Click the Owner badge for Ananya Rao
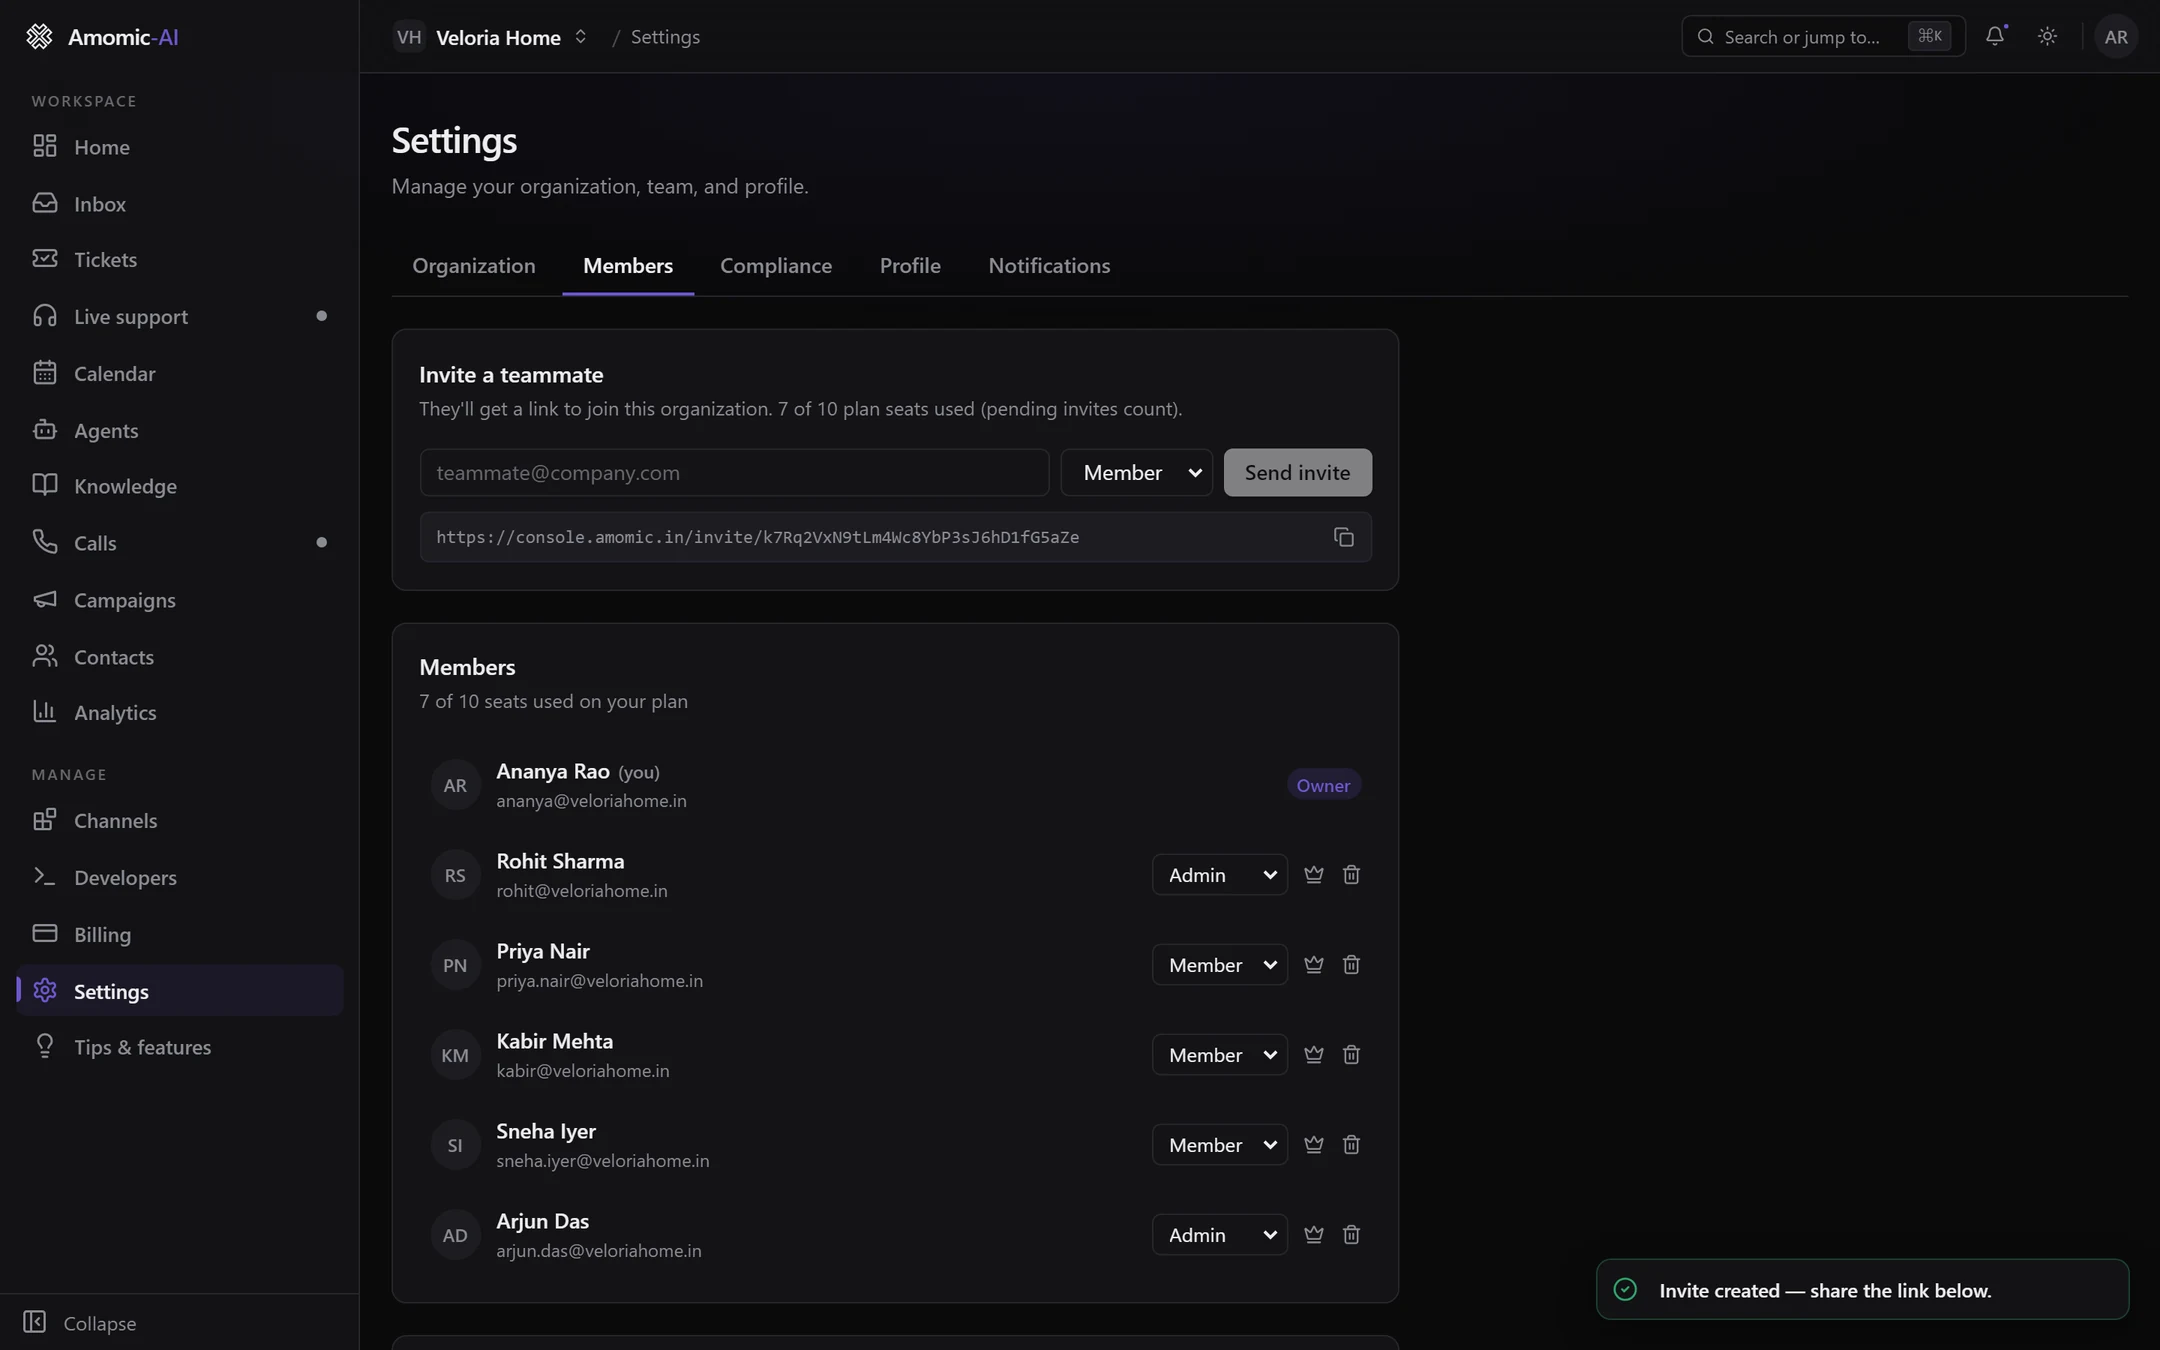2160x1350 pixels. [x=1323, y=786]
